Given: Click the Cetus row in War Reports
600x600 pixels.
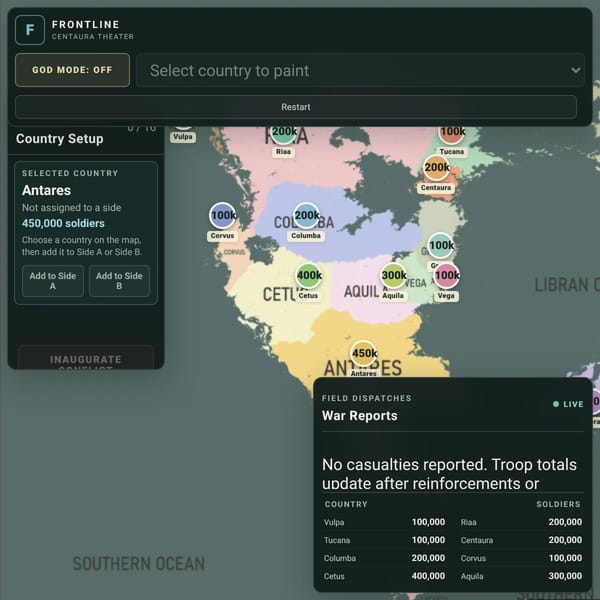Looking at the screenshot, I should pos(385,576).
